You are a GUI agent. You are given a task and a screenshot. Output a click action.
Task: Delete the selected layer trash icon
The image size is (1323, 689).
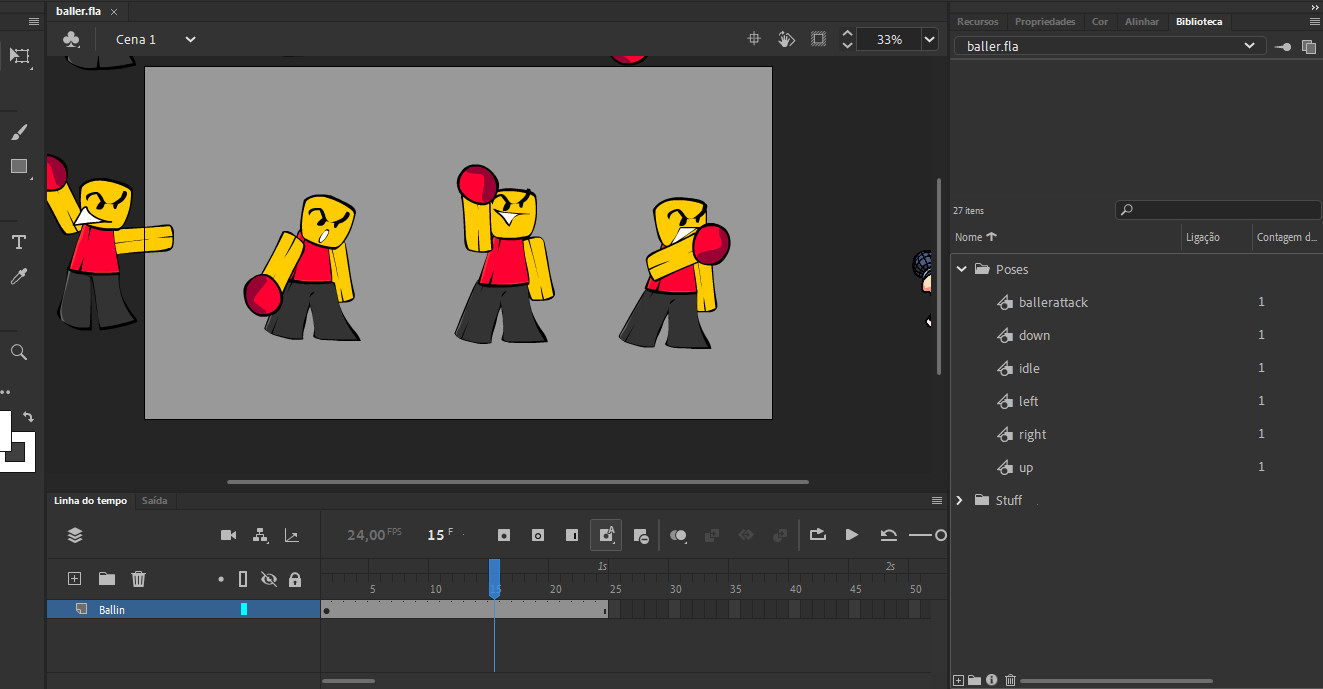pos(139,578)
